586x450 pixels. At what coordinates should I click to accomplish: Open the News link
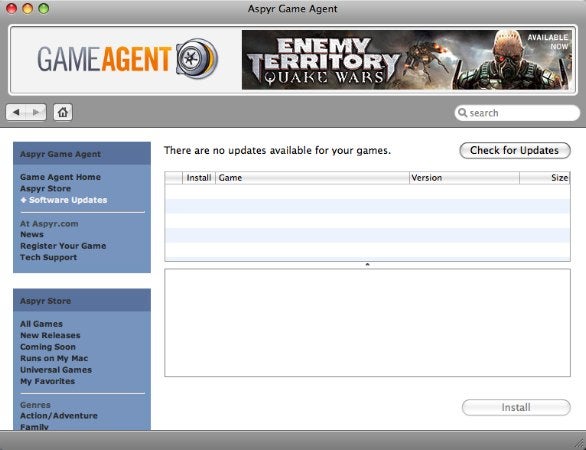click(32, 235)
